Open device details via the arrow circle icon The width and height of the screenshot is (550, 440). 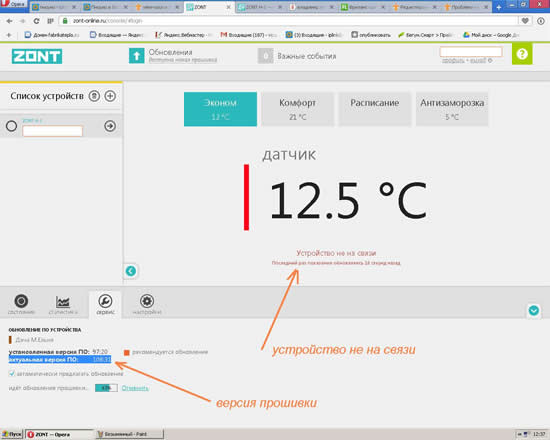pos(110,126)
